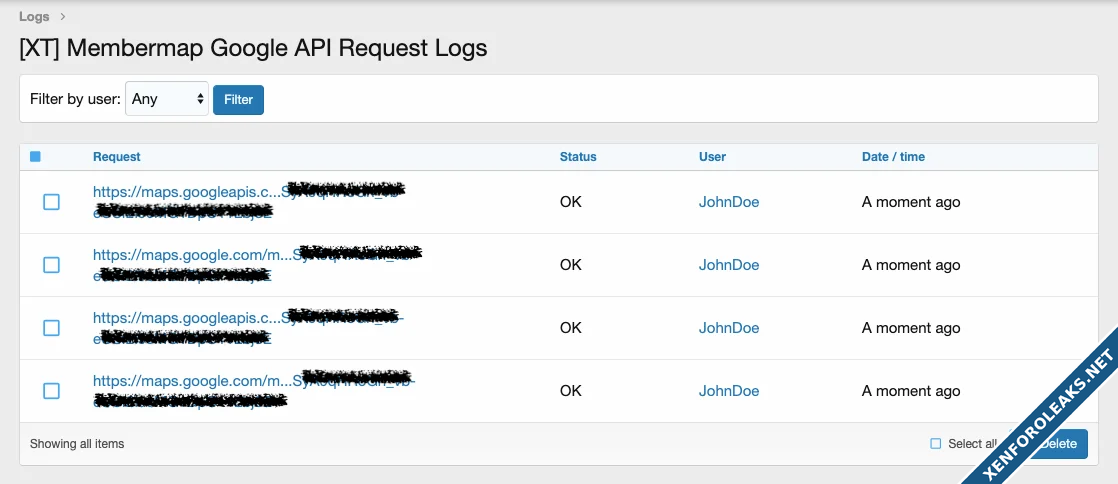Open third row maps.googleapis request link
The width and height of the screenshot is (1118, 484).
point(182,317)
